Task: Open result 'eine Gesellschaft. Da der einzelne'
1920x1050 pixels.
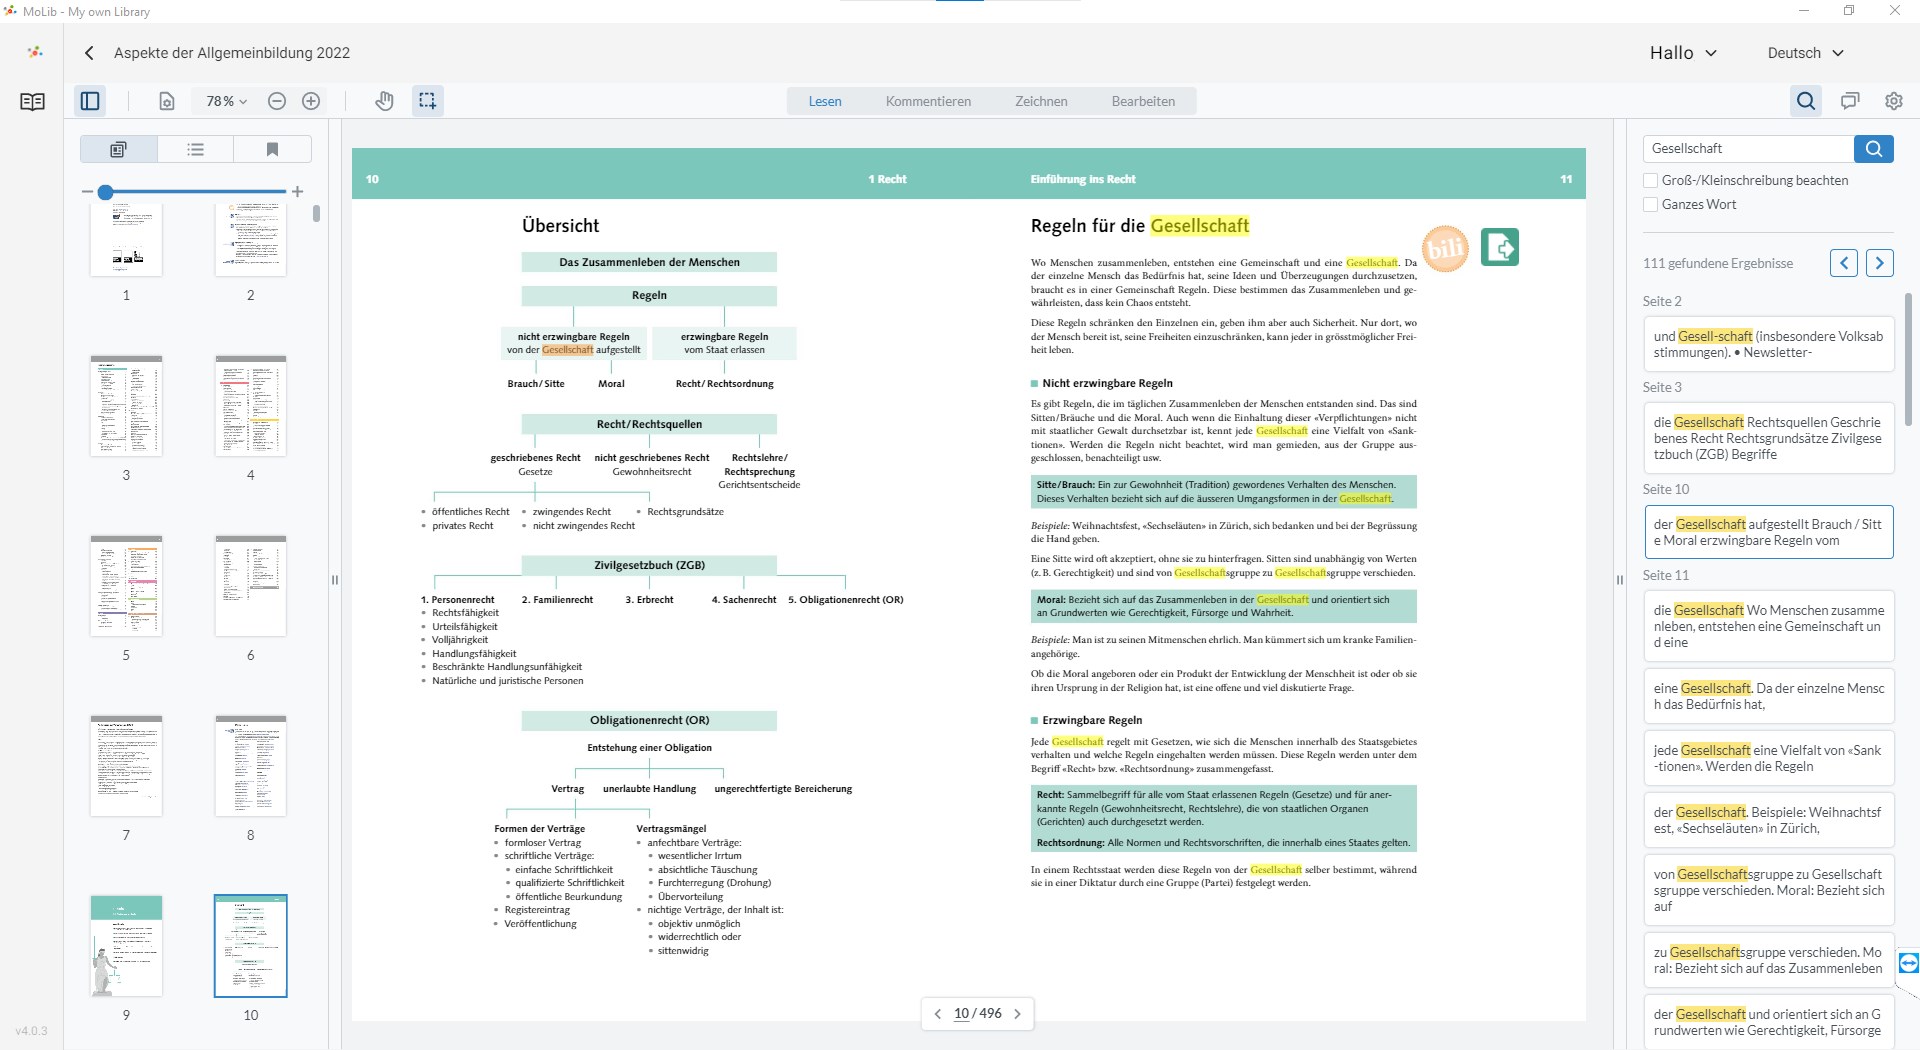Action: 1768,696
